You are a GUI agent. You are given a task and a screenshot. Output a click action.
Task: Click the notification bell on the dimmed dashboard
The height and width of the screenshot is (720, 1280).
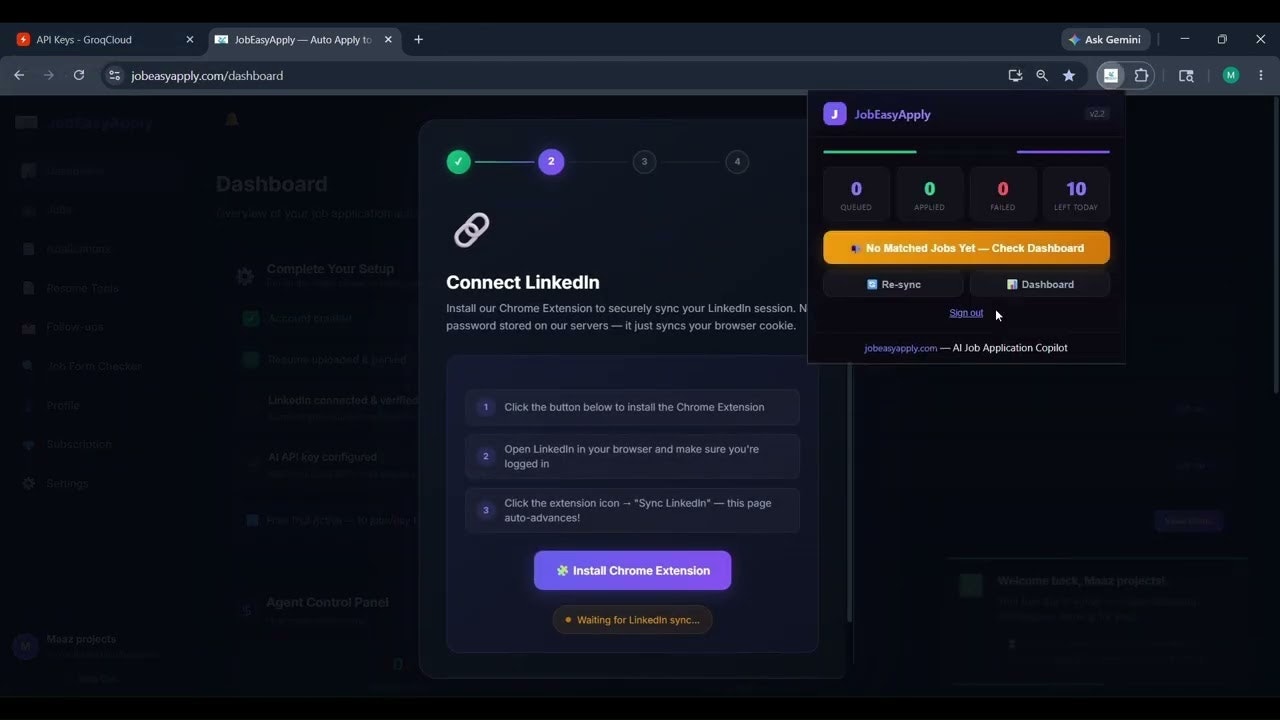point(231,120)
